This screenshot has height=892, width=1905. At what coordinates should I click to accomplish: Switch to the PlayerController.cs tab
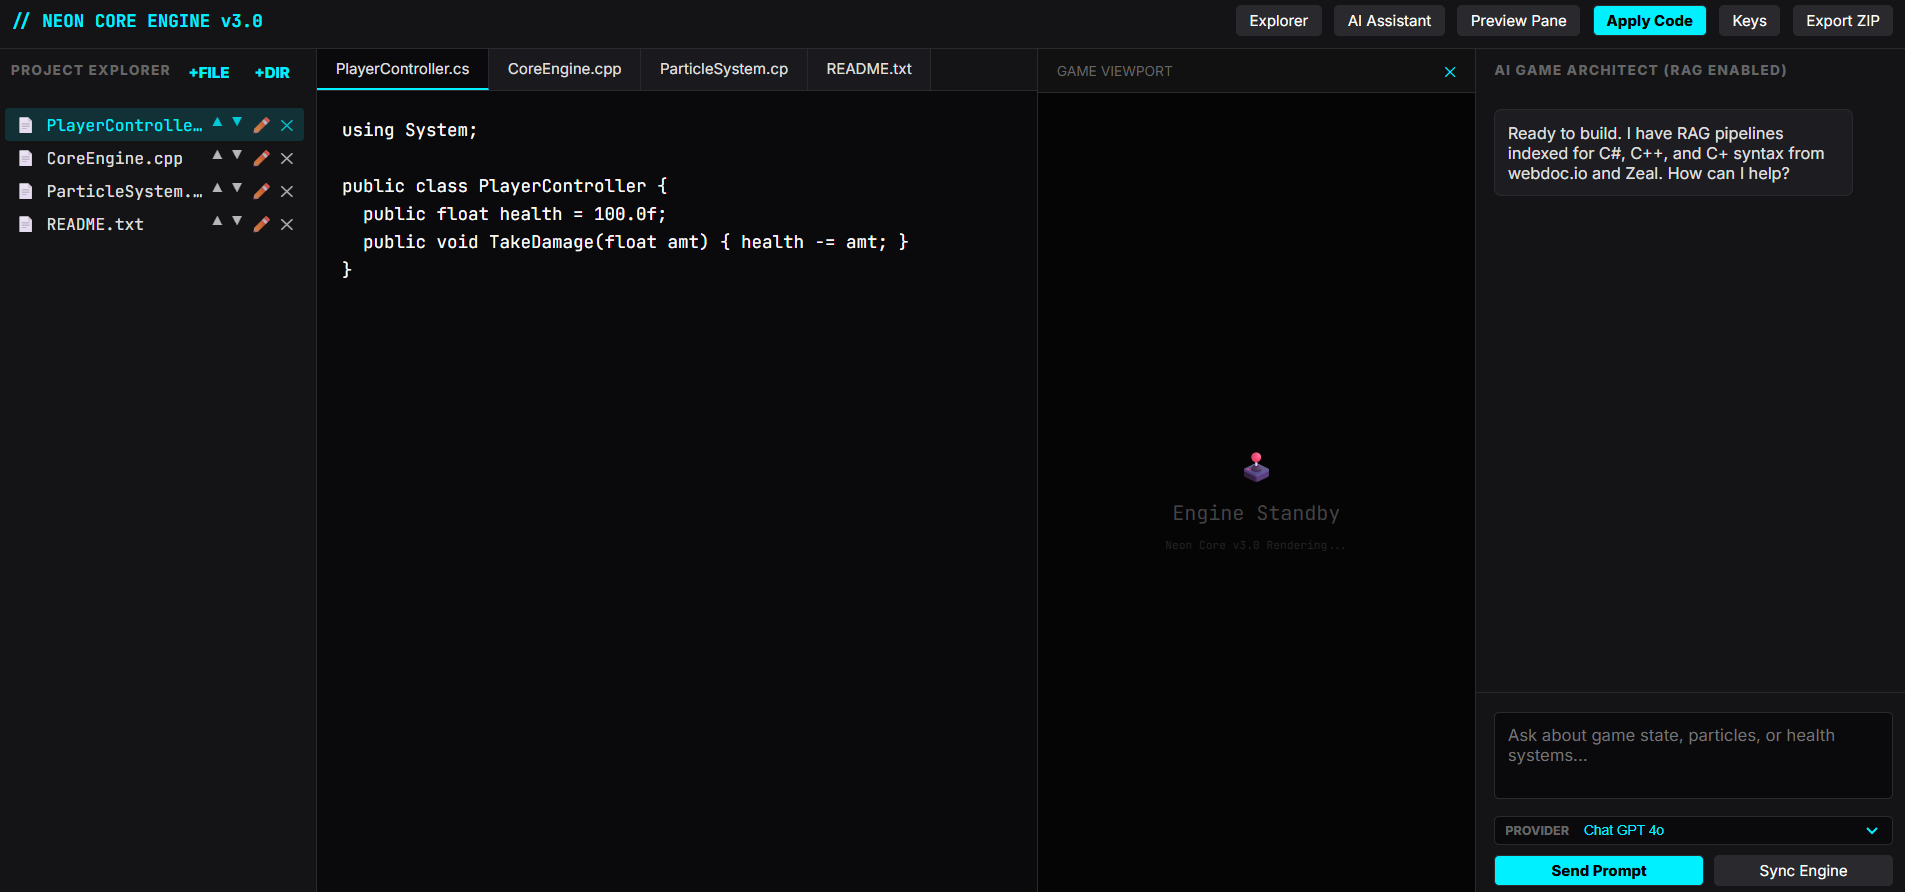[402, 69]
